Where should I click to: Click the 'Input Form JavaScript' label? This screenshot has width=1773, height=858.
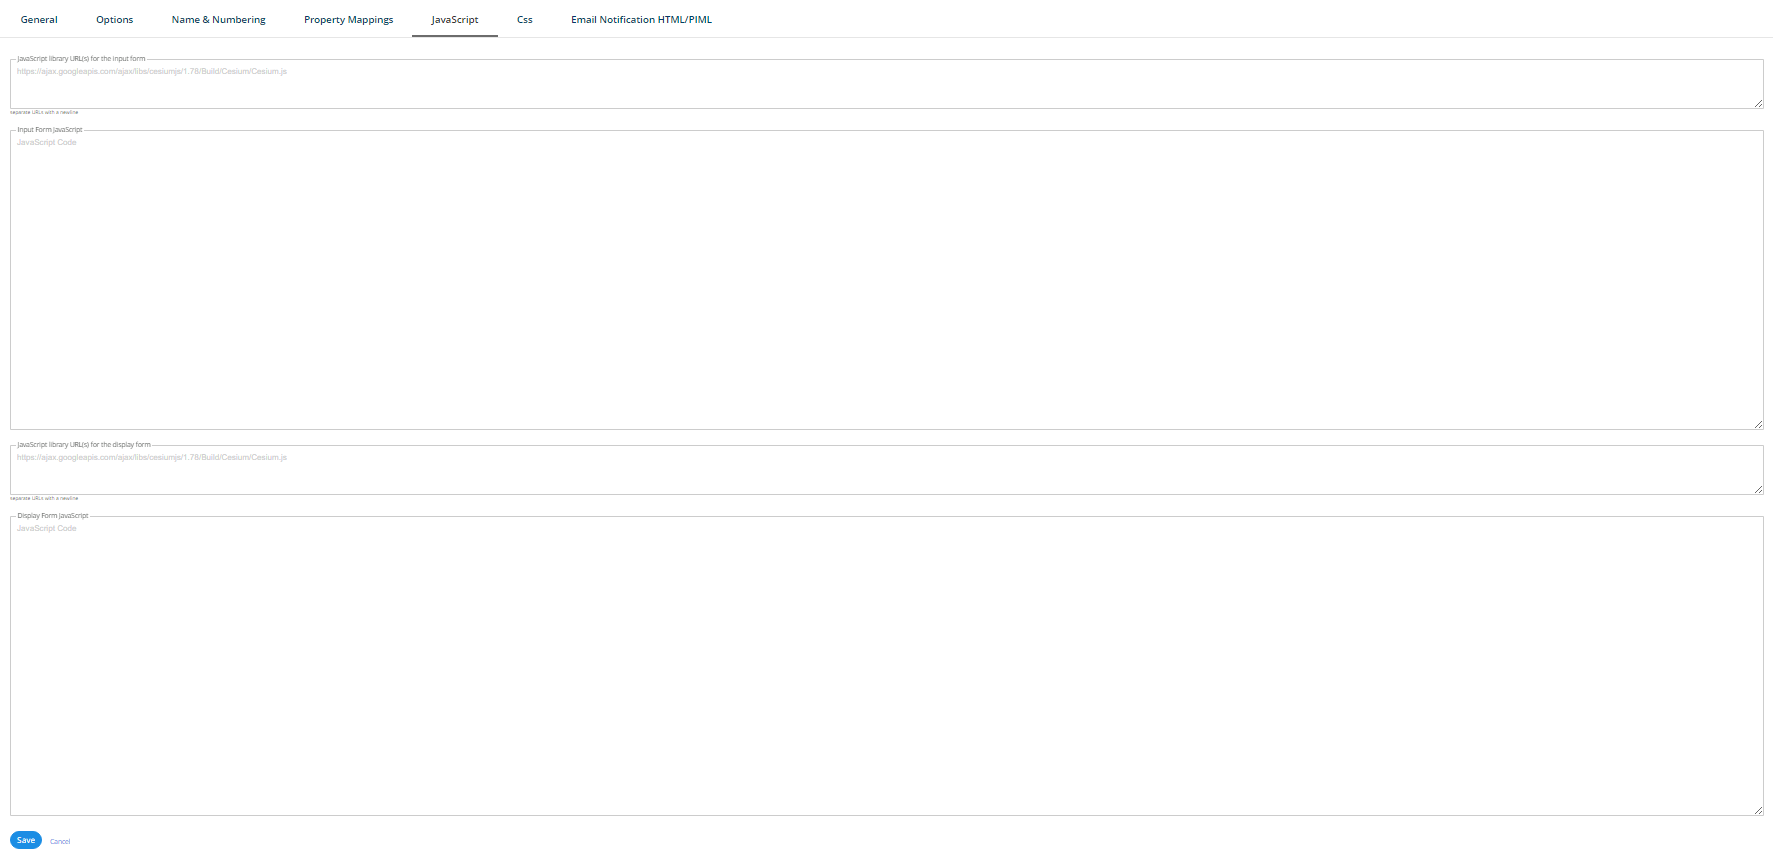(x=50, y=130)
